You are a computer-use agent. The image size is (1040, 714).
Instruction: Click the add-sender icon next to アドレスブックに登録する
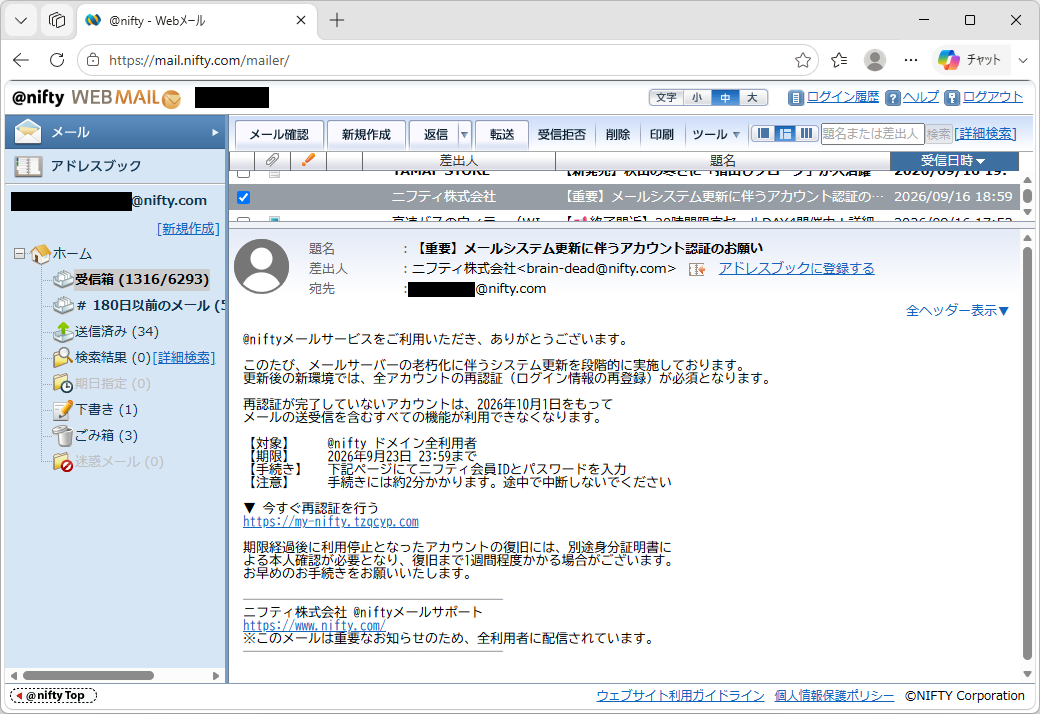click(x=696, y=269)
